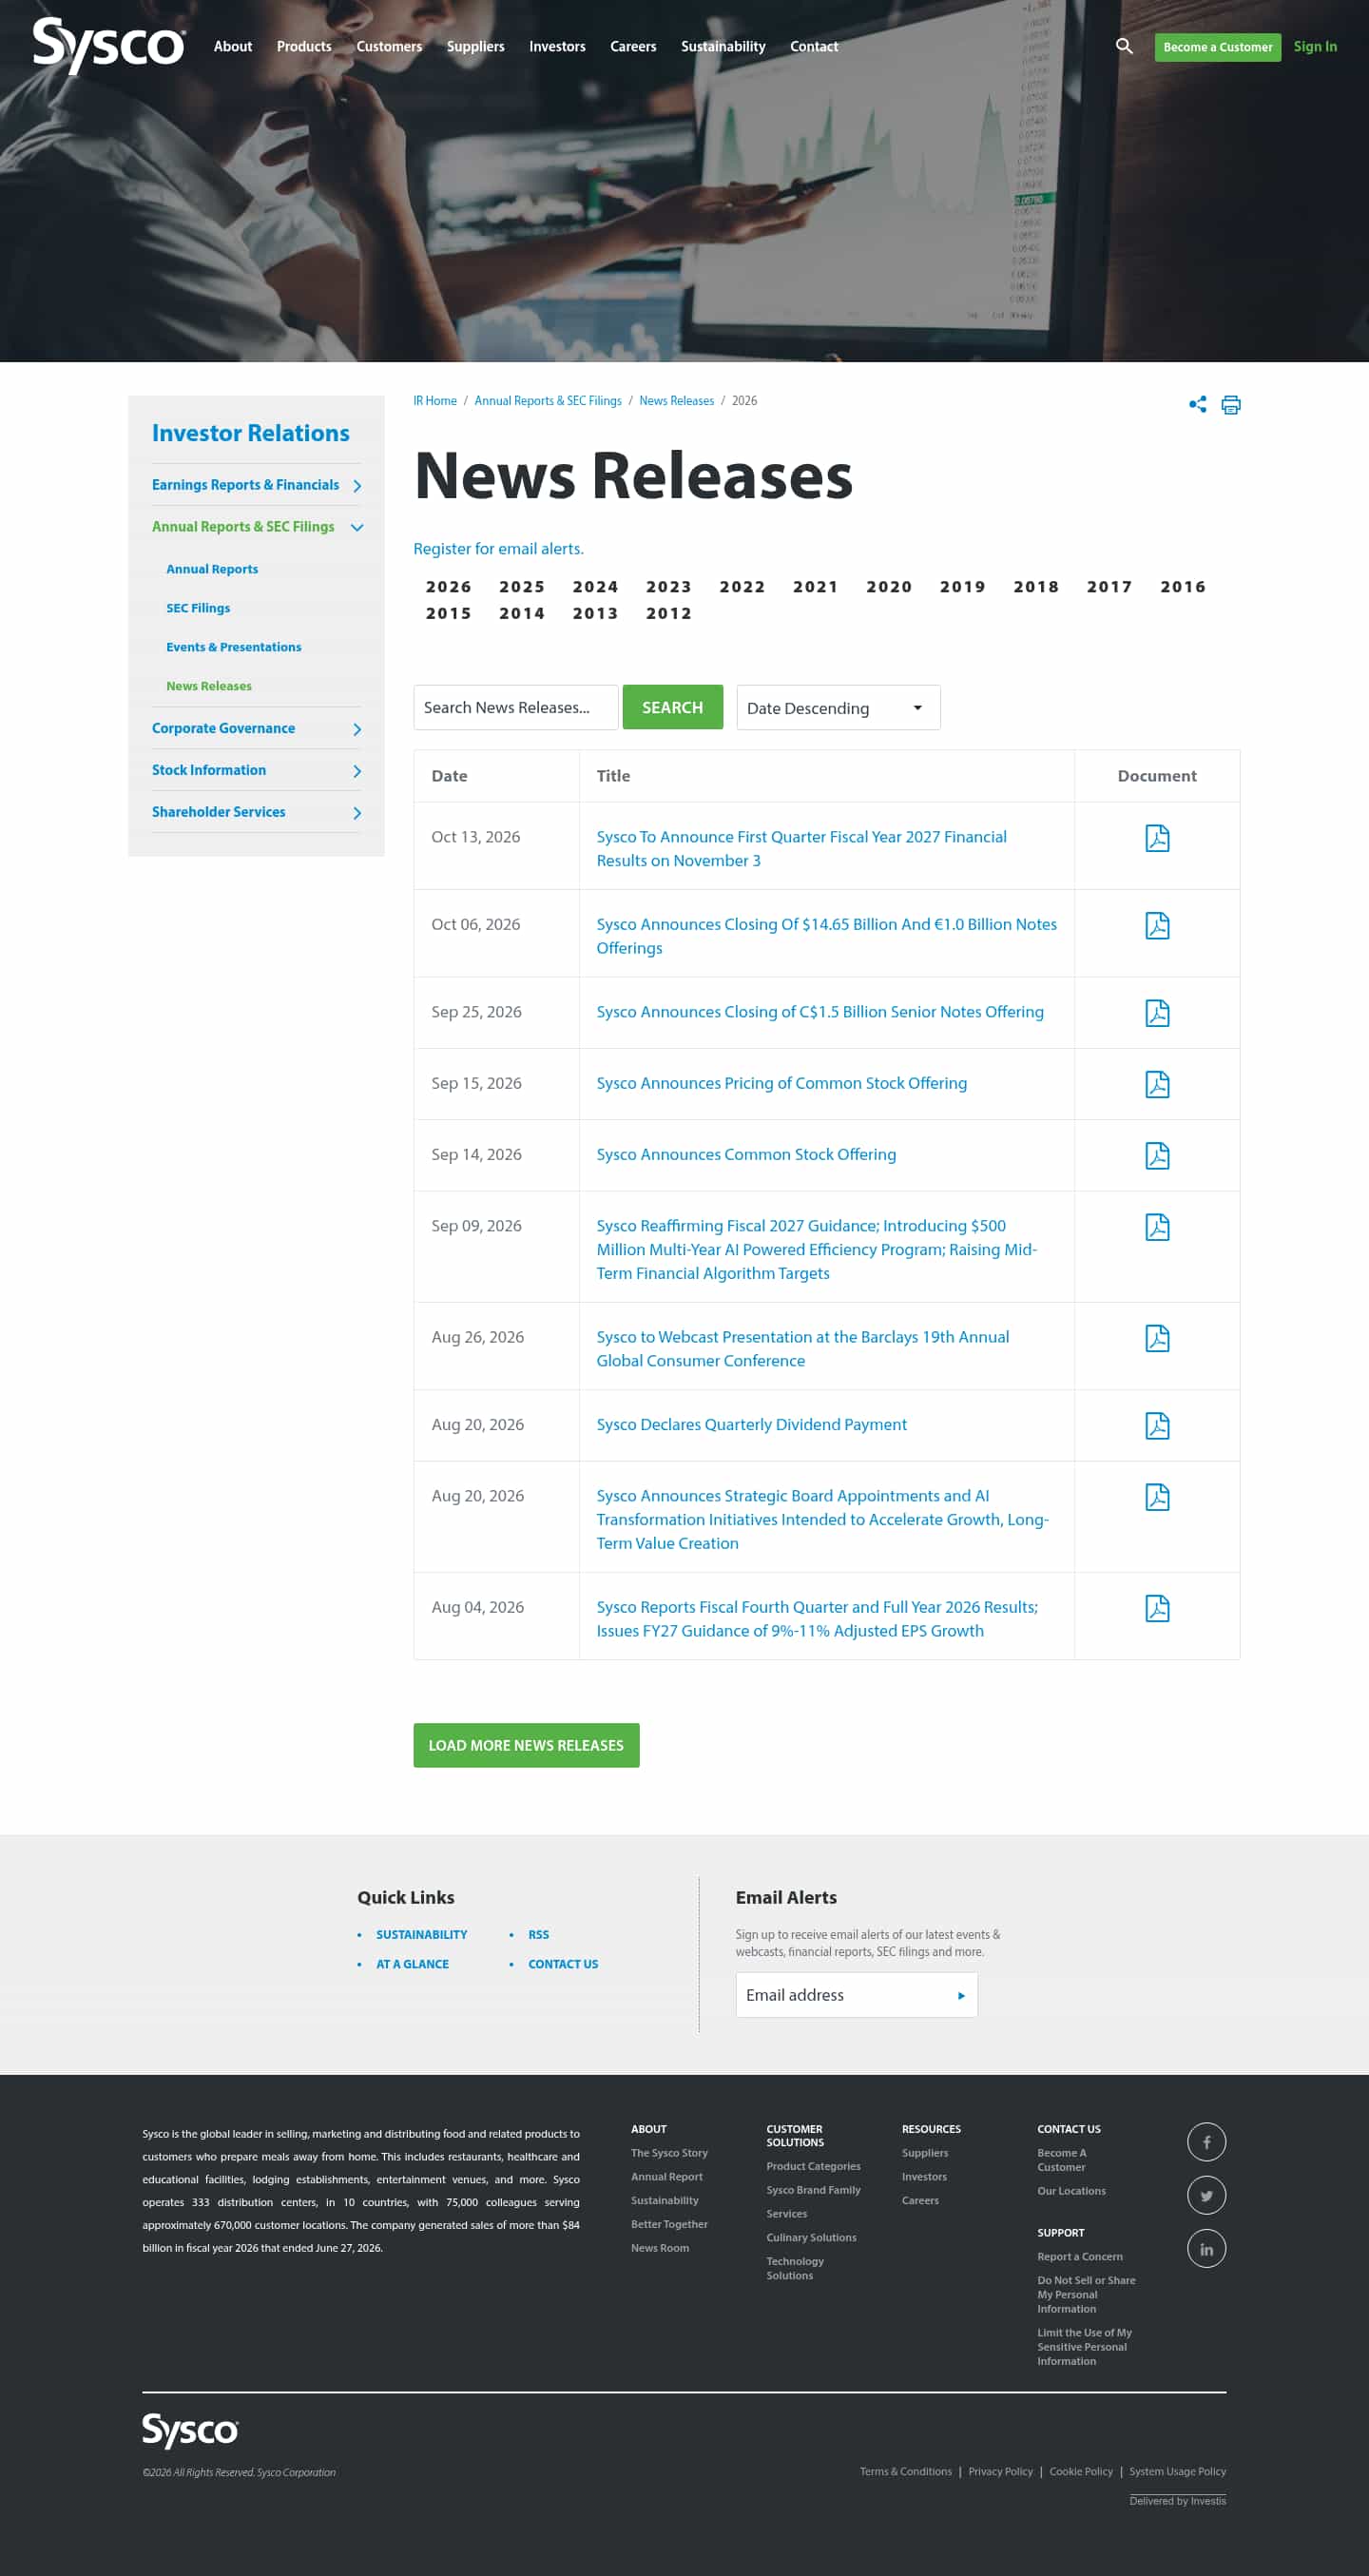Visit Sysco Facebook page icon in footer
The image size is (1369, 2576).
coord(1206,2142)
